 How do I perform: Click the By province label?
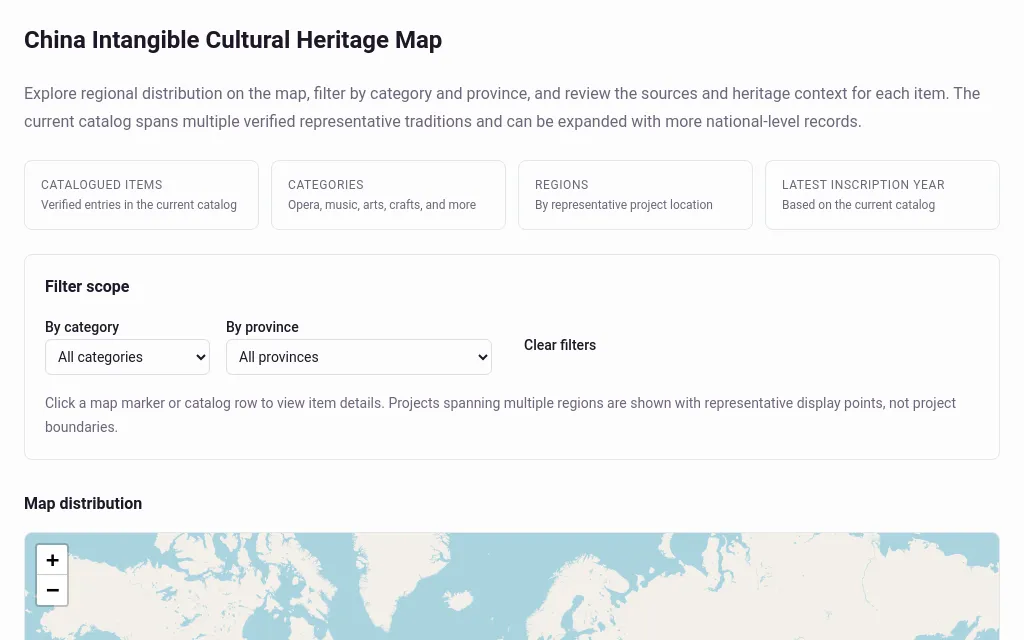pyautogui.click(x=262, y=327)
